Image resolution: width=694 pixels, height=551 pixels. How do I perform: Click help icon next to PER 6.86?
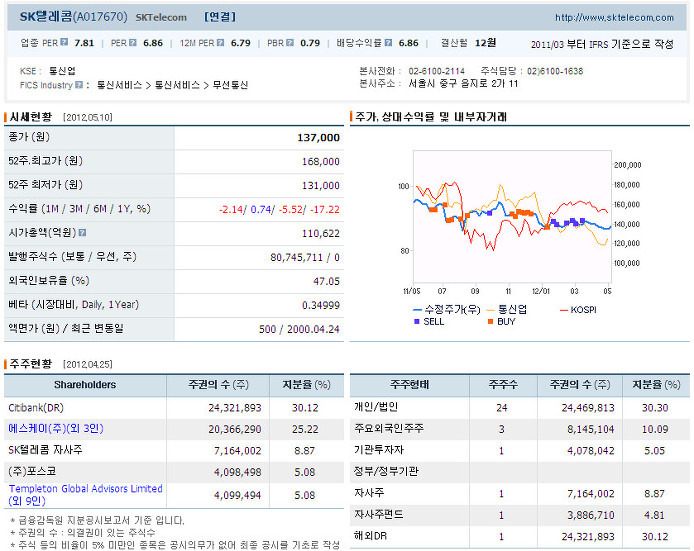pyautogui.click(x=132, y=42)
